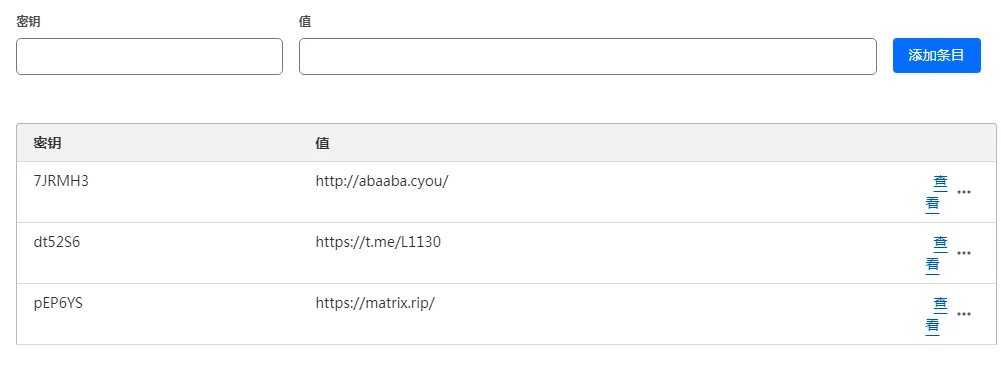Click 查看 link for http://abaaba.cyou/ entry
The height and width of the screenshot is (380, 1001).
point(936,193)
